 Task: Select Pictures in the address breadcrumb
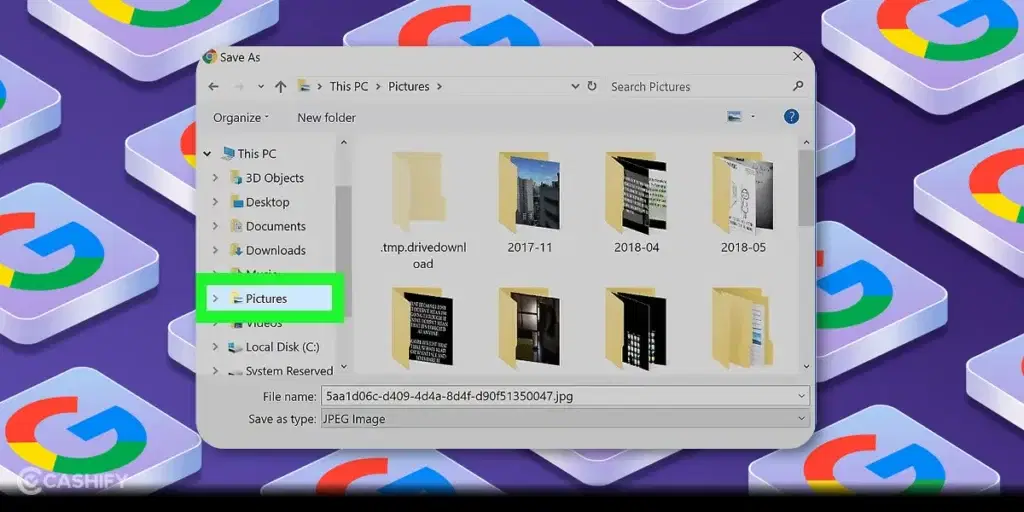[x=409, y=86]
